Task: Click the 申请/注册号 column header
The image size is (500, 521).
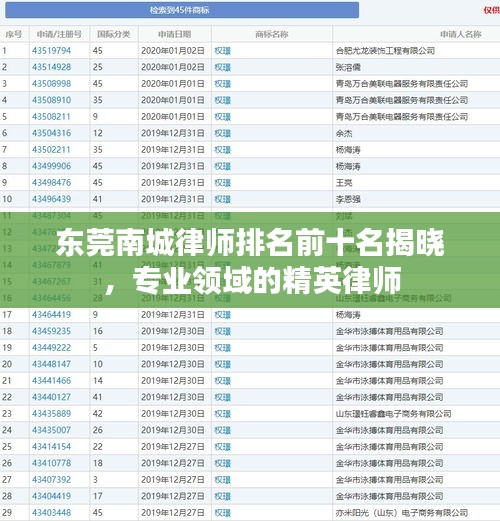Action: coord(59,34)
